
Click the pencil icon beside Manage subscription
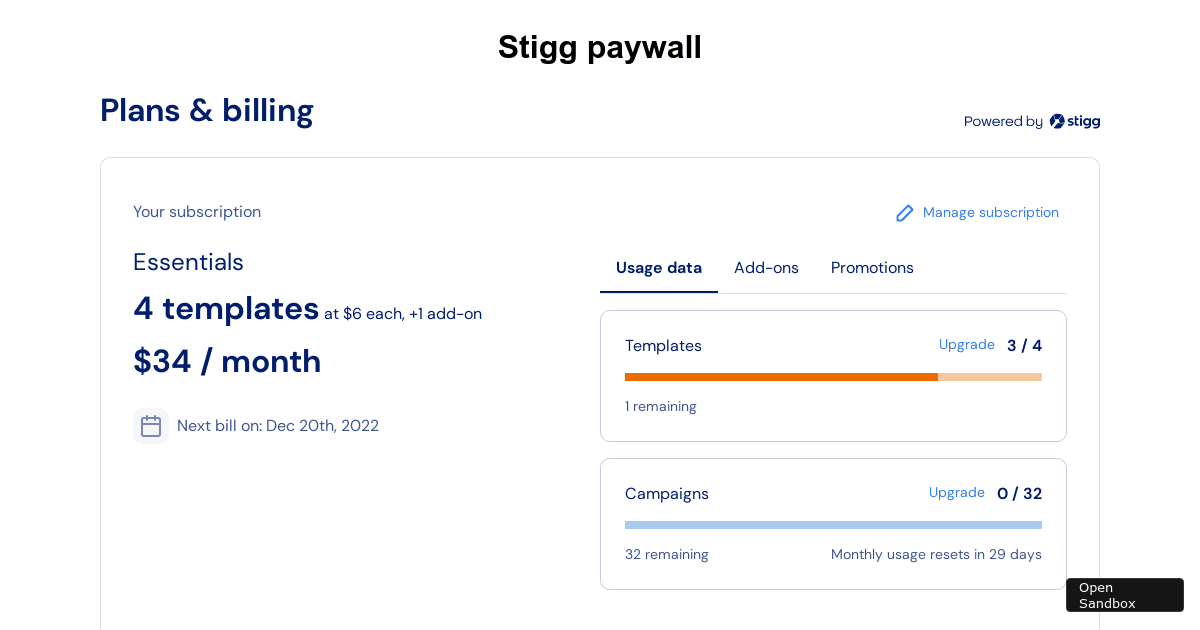point(905,213)
